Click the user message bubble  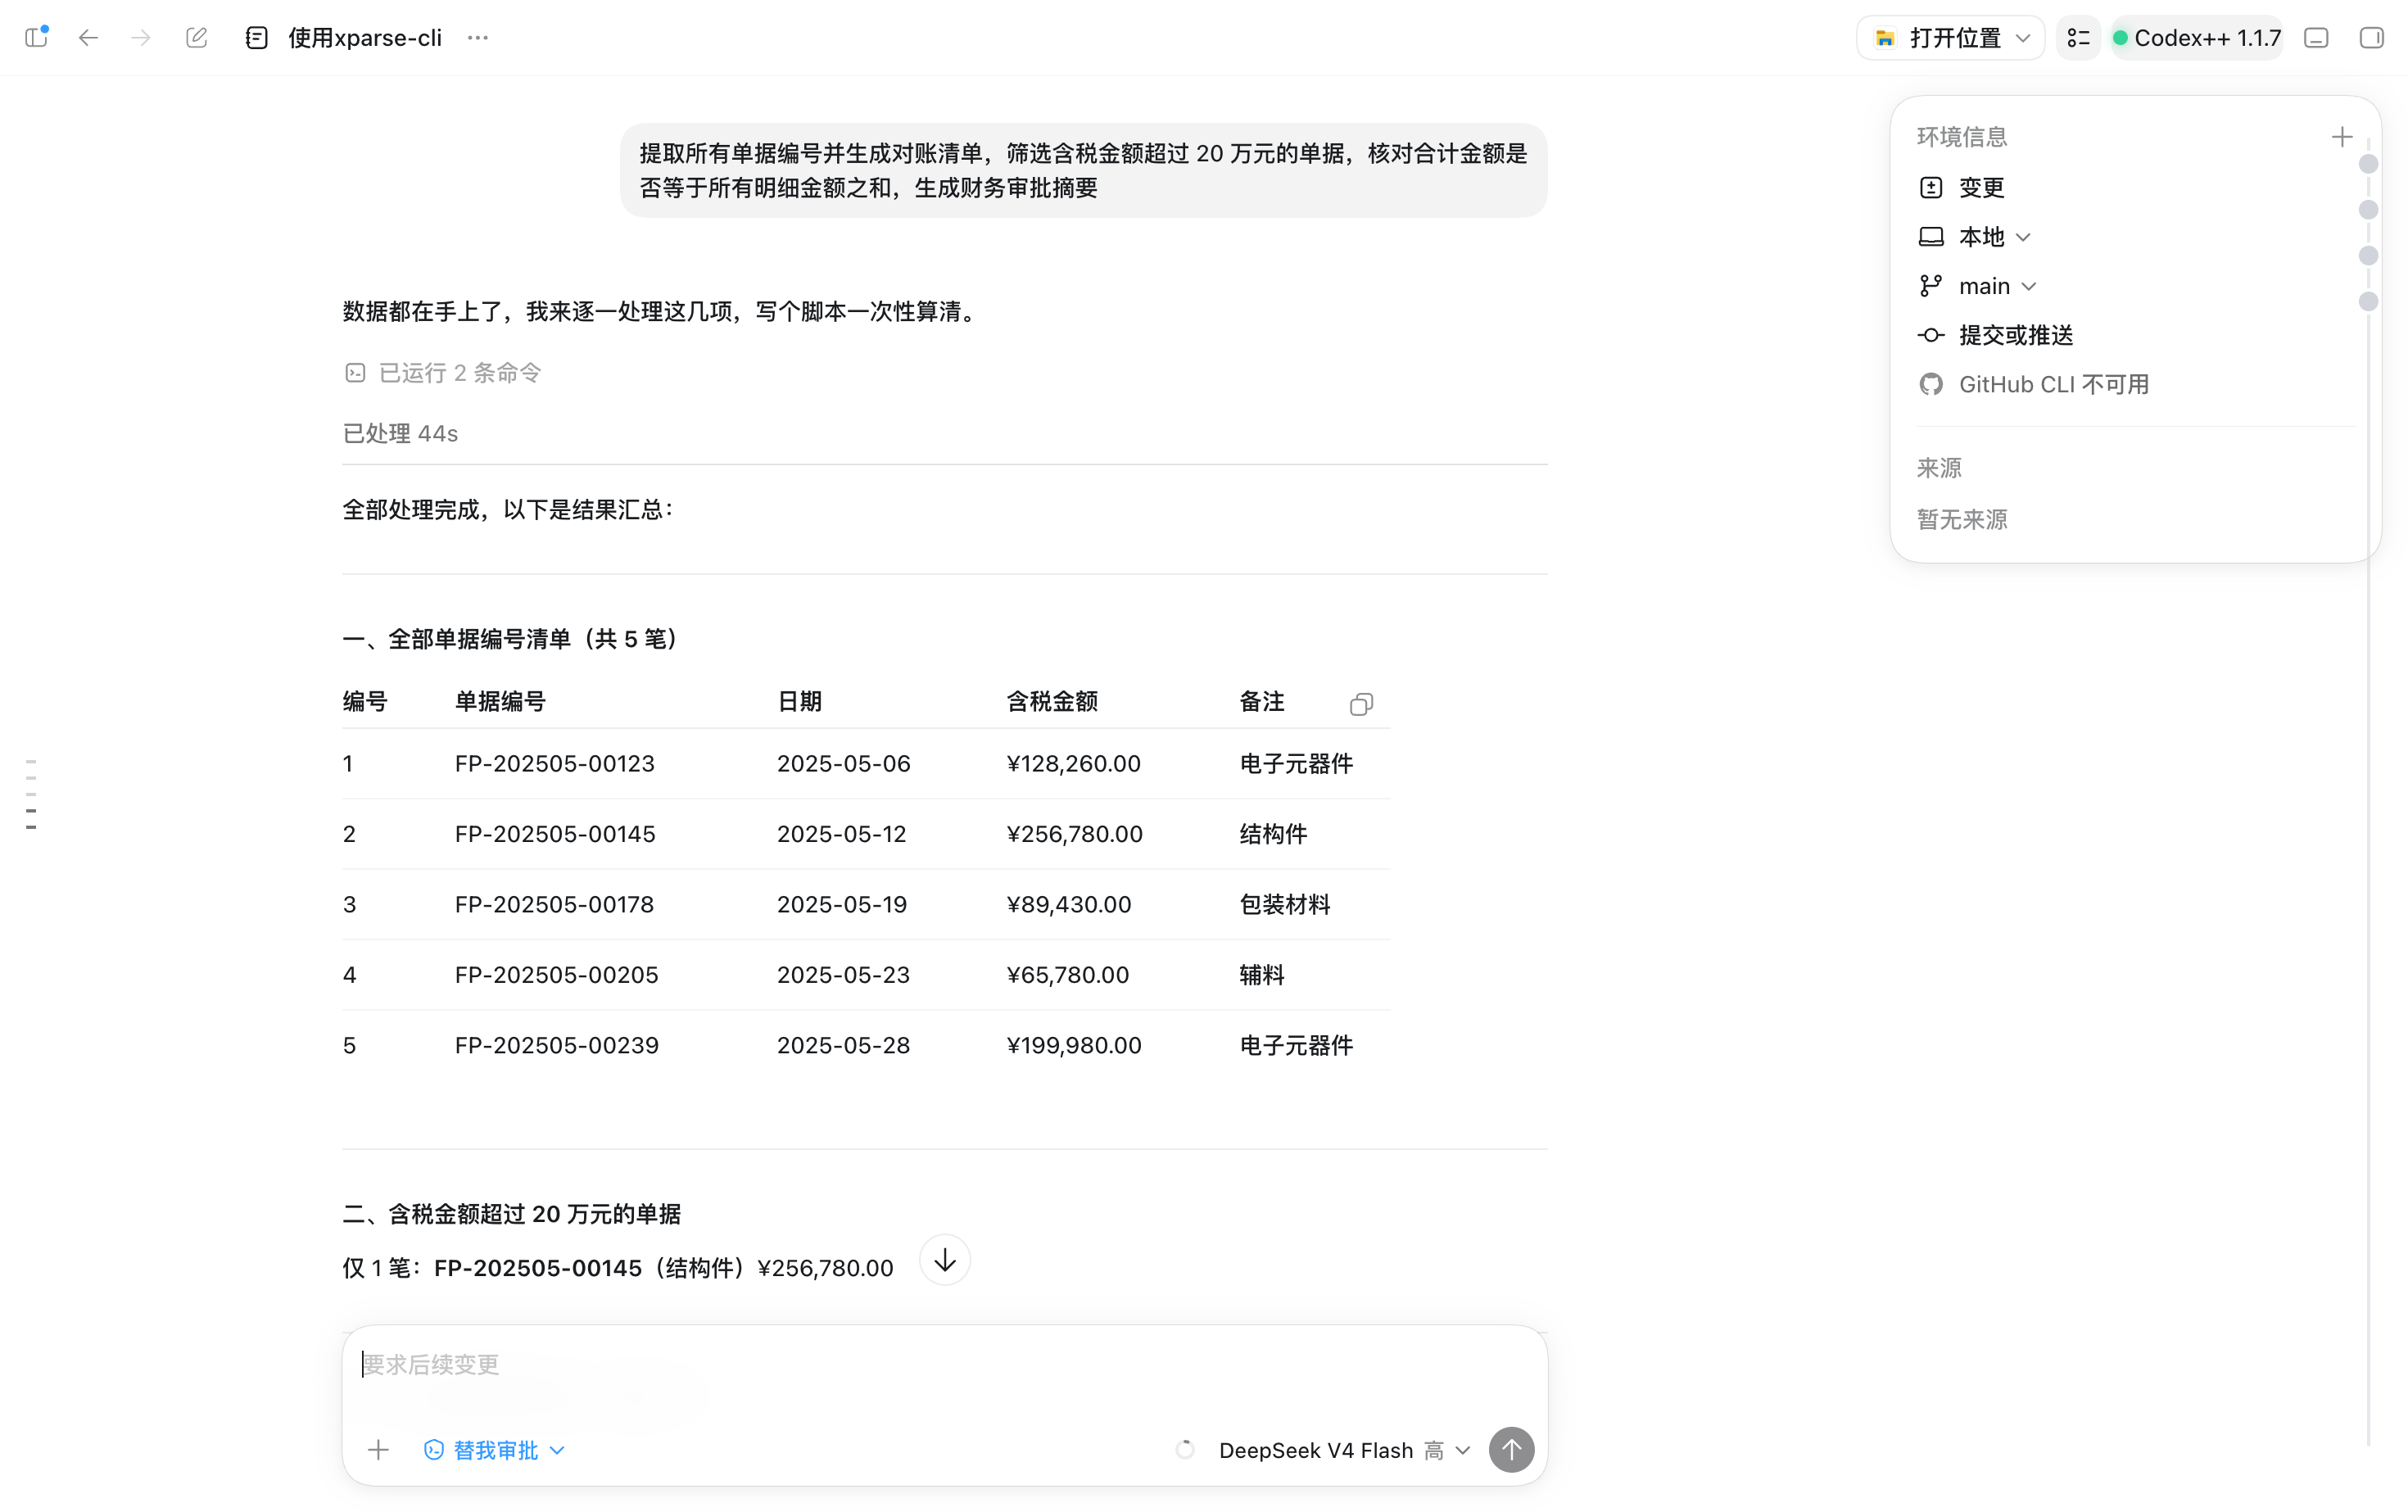pyautogui.click(x=1084, y=170)
